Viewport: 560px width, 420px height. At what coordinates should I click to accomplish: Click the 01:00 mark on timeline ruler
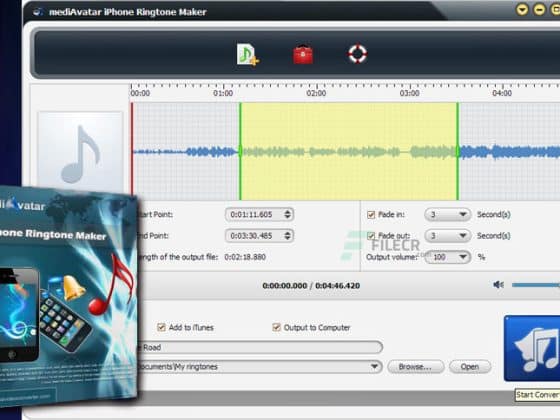coord(223,93)
